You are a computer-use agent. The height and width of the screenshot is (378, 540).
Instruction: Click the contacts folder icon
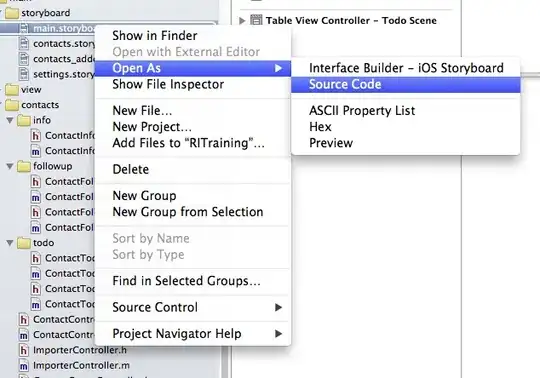click(x=12, y=105)
